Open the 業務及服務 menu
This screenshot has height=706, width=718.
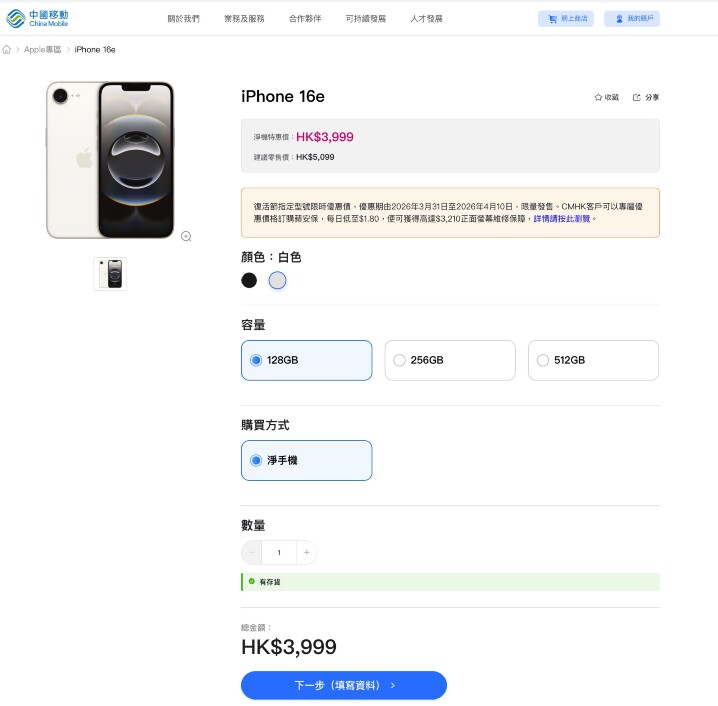coord(244,19)
